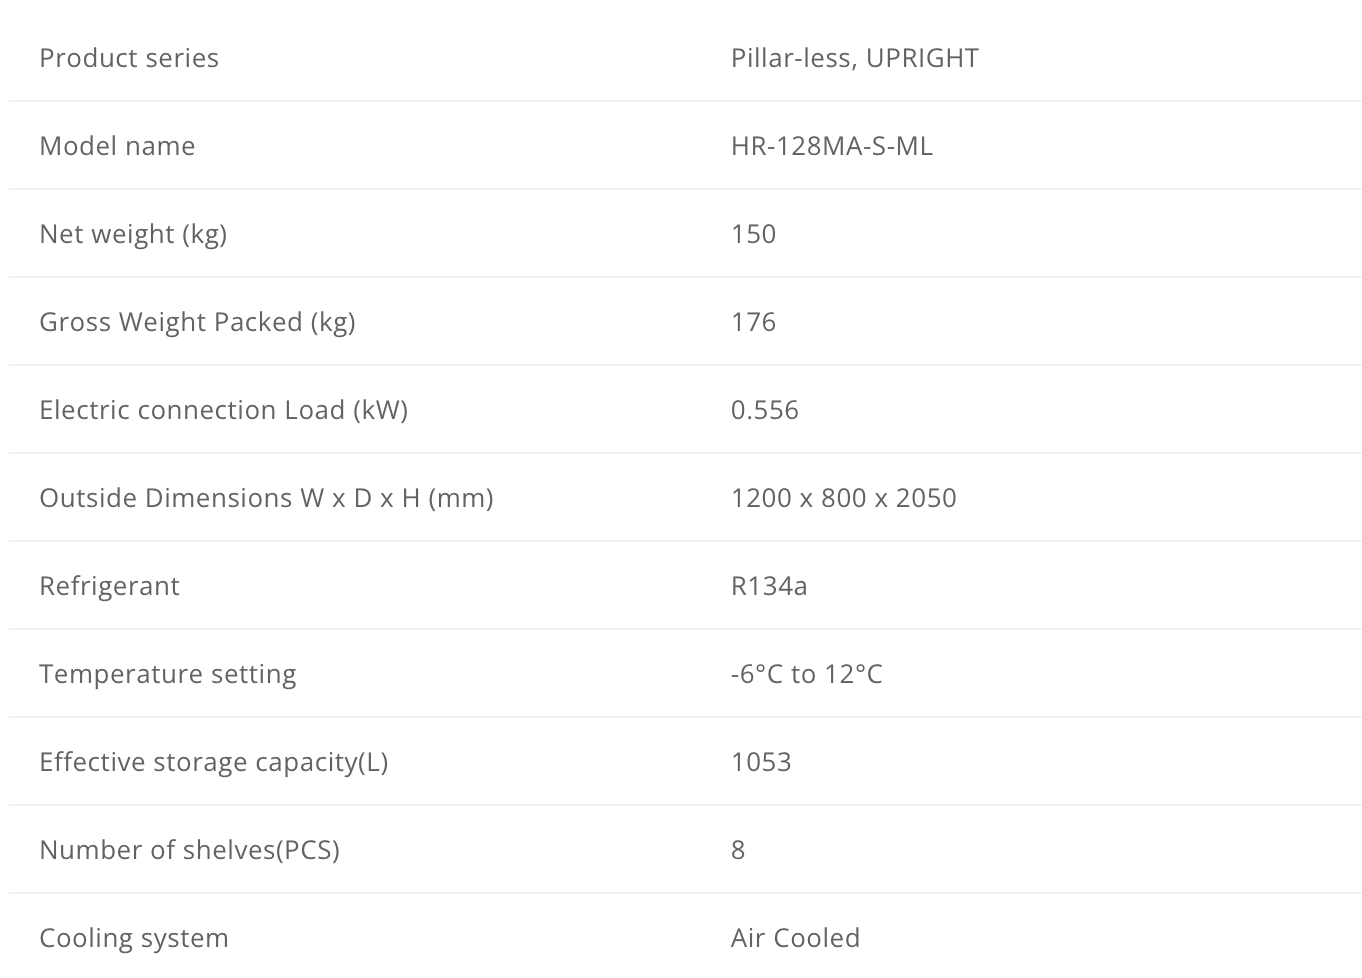
Task: Click the 'Product series' label
Action: [x=129, y=58]
